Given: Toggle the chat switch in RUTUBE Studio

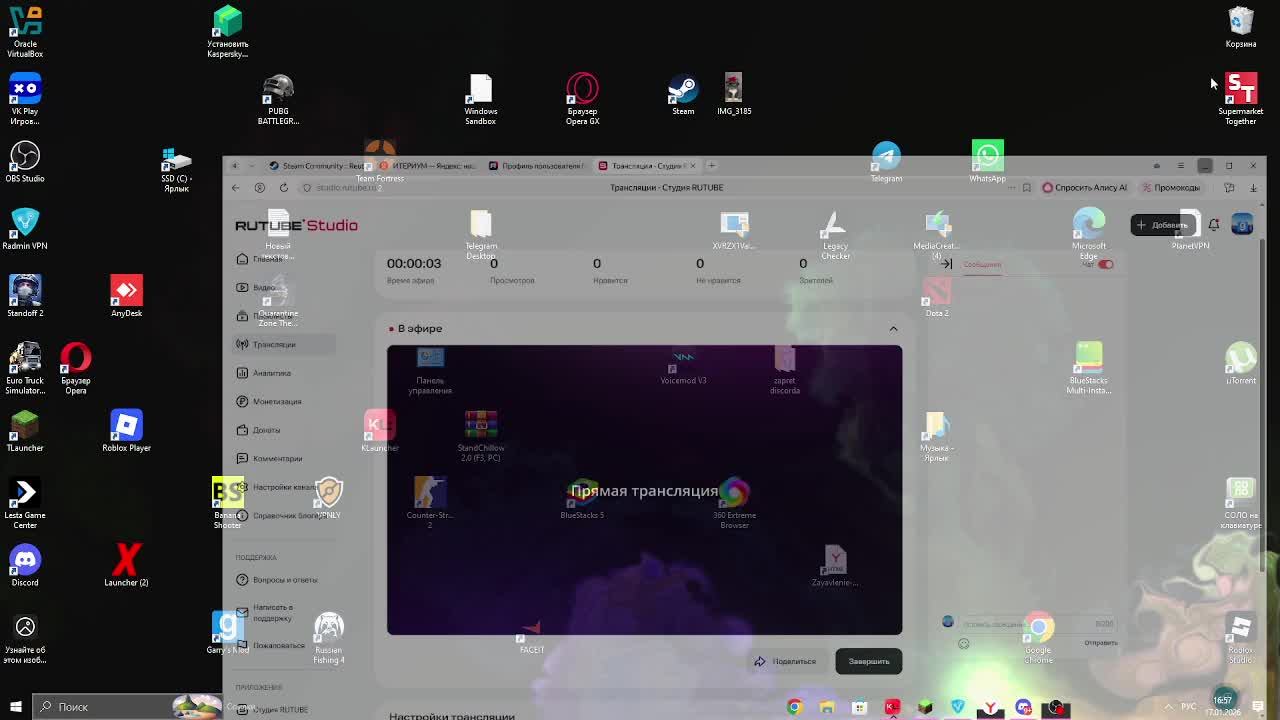Looking at the screenshot, I should (x=1105, y=264).
